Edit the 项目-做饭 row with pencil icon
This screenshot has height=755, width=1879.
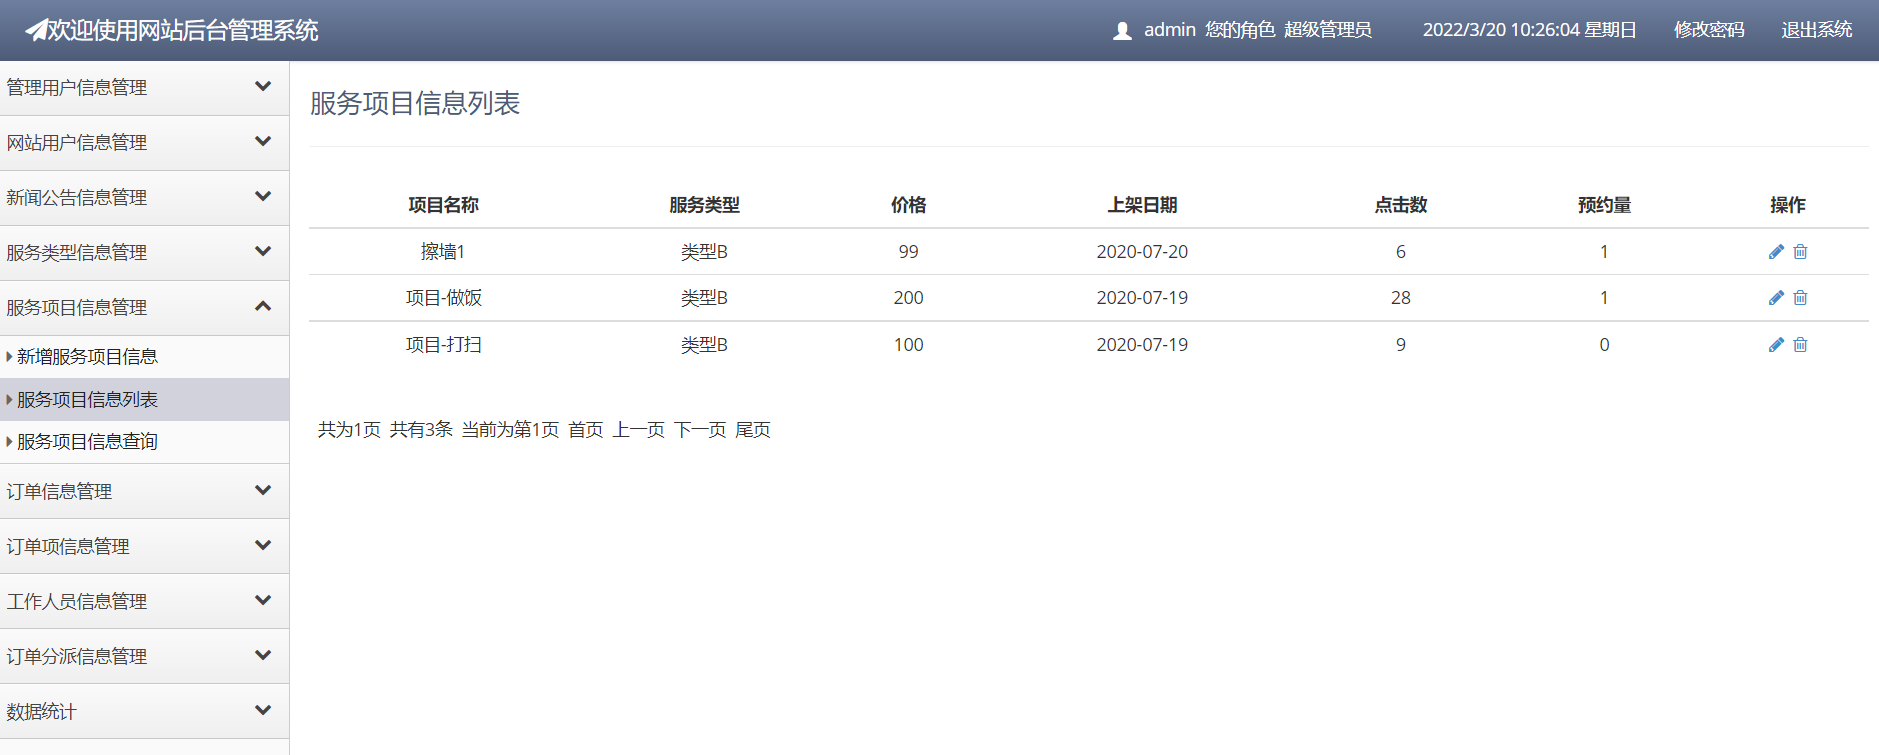point(1776,298)
